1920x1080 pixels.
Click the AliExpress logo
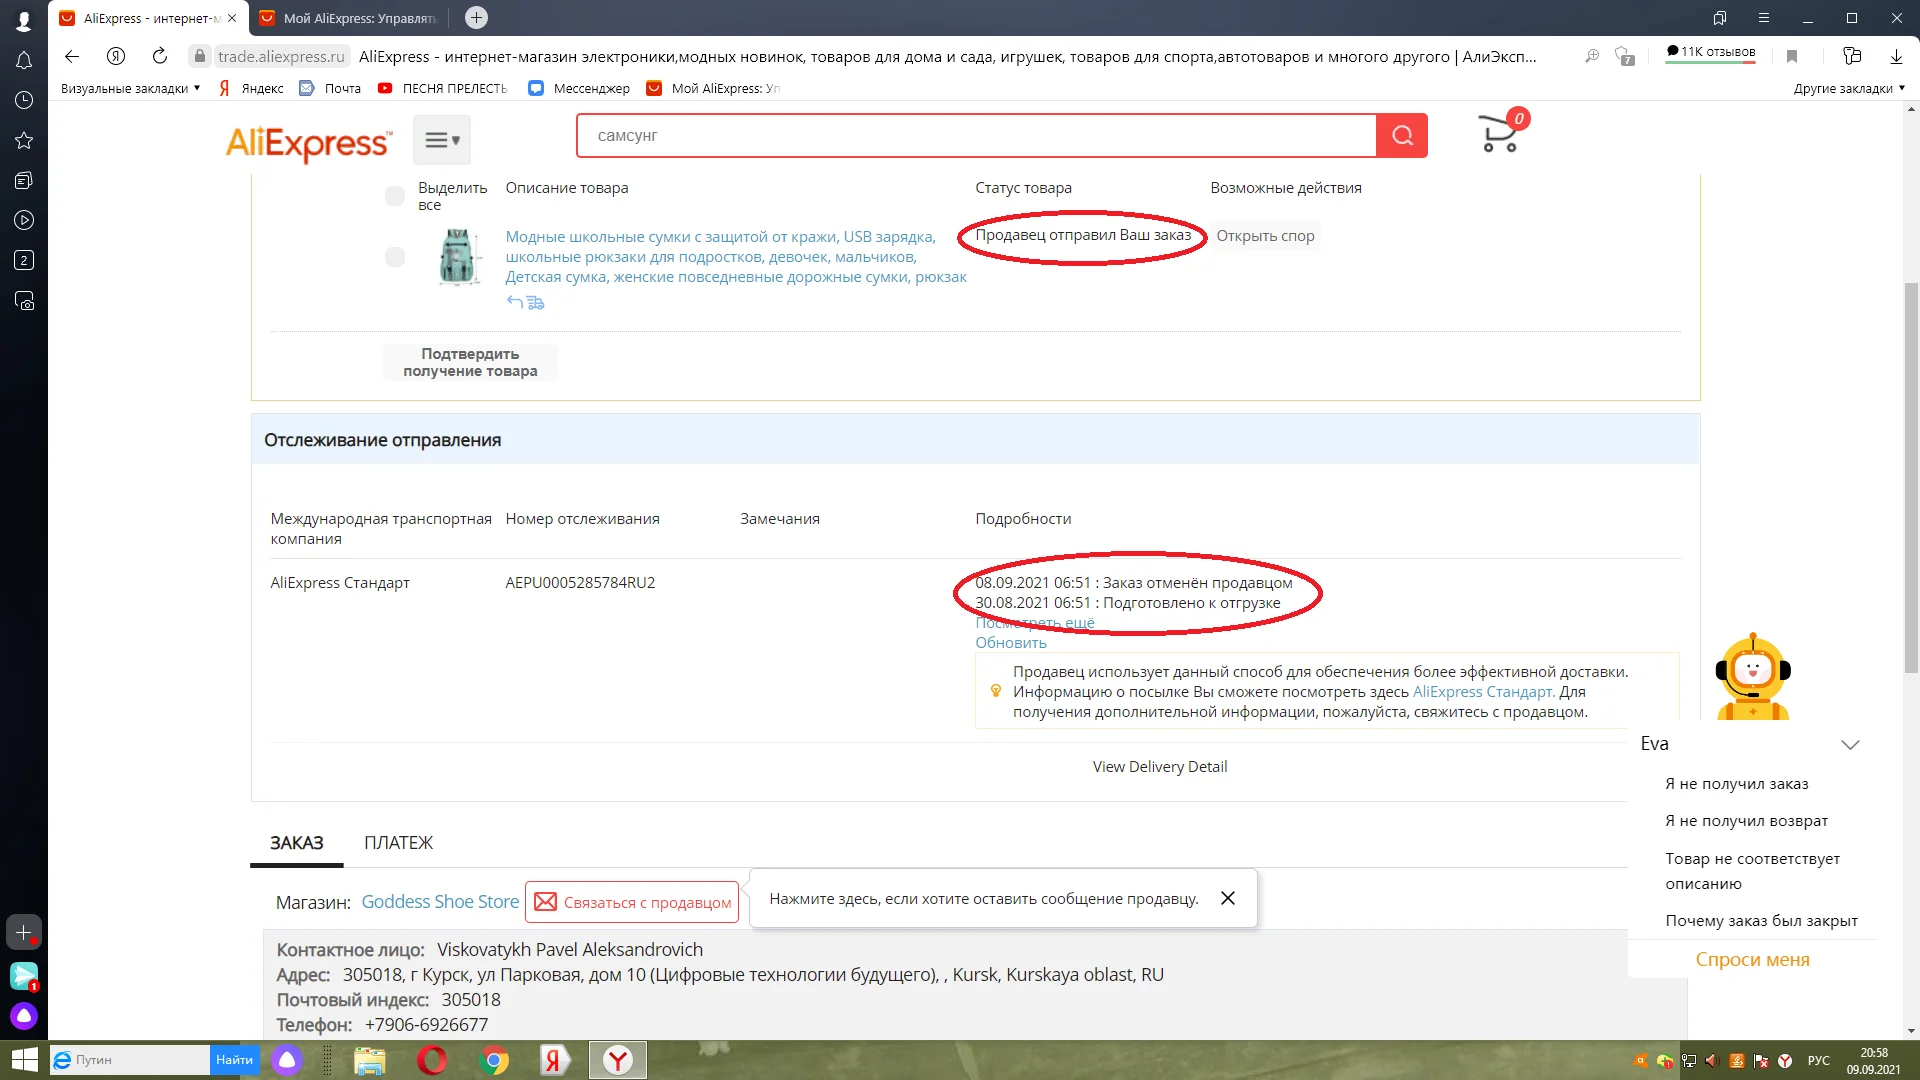click(x=308, y=143)
